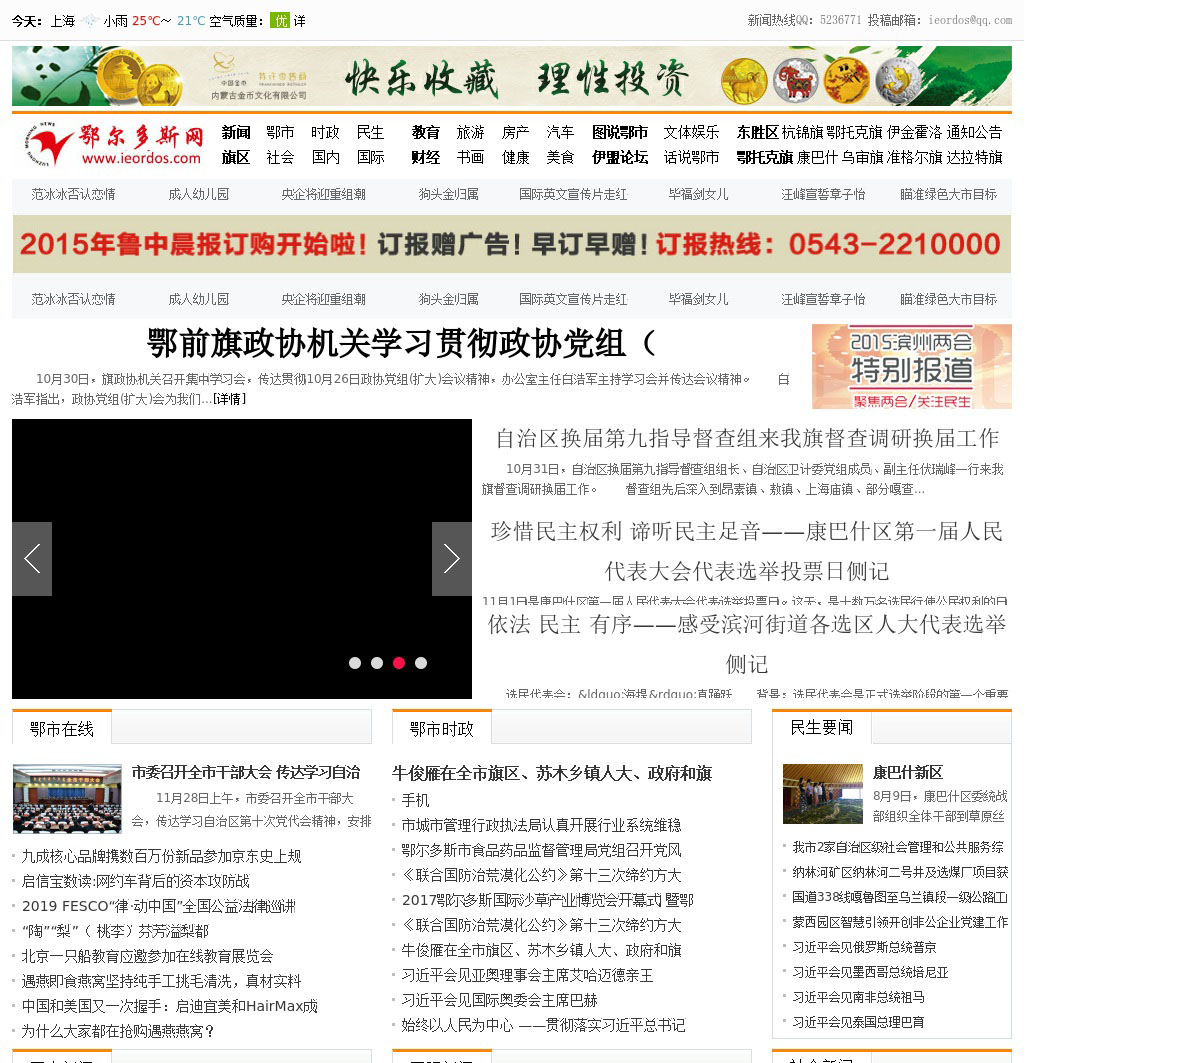Go to 旅游 section
Viewport: 1200px width, 1063px height.
471,132
